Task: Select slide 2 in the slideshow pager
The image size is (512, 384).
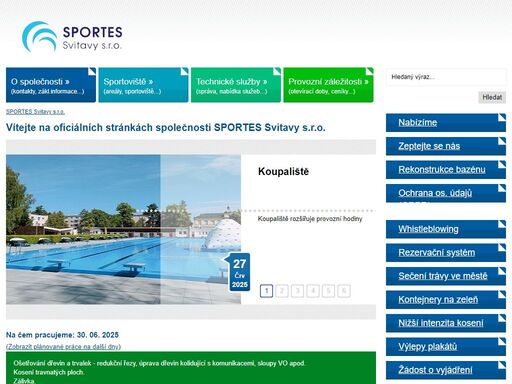Action: tap(282, 291)
